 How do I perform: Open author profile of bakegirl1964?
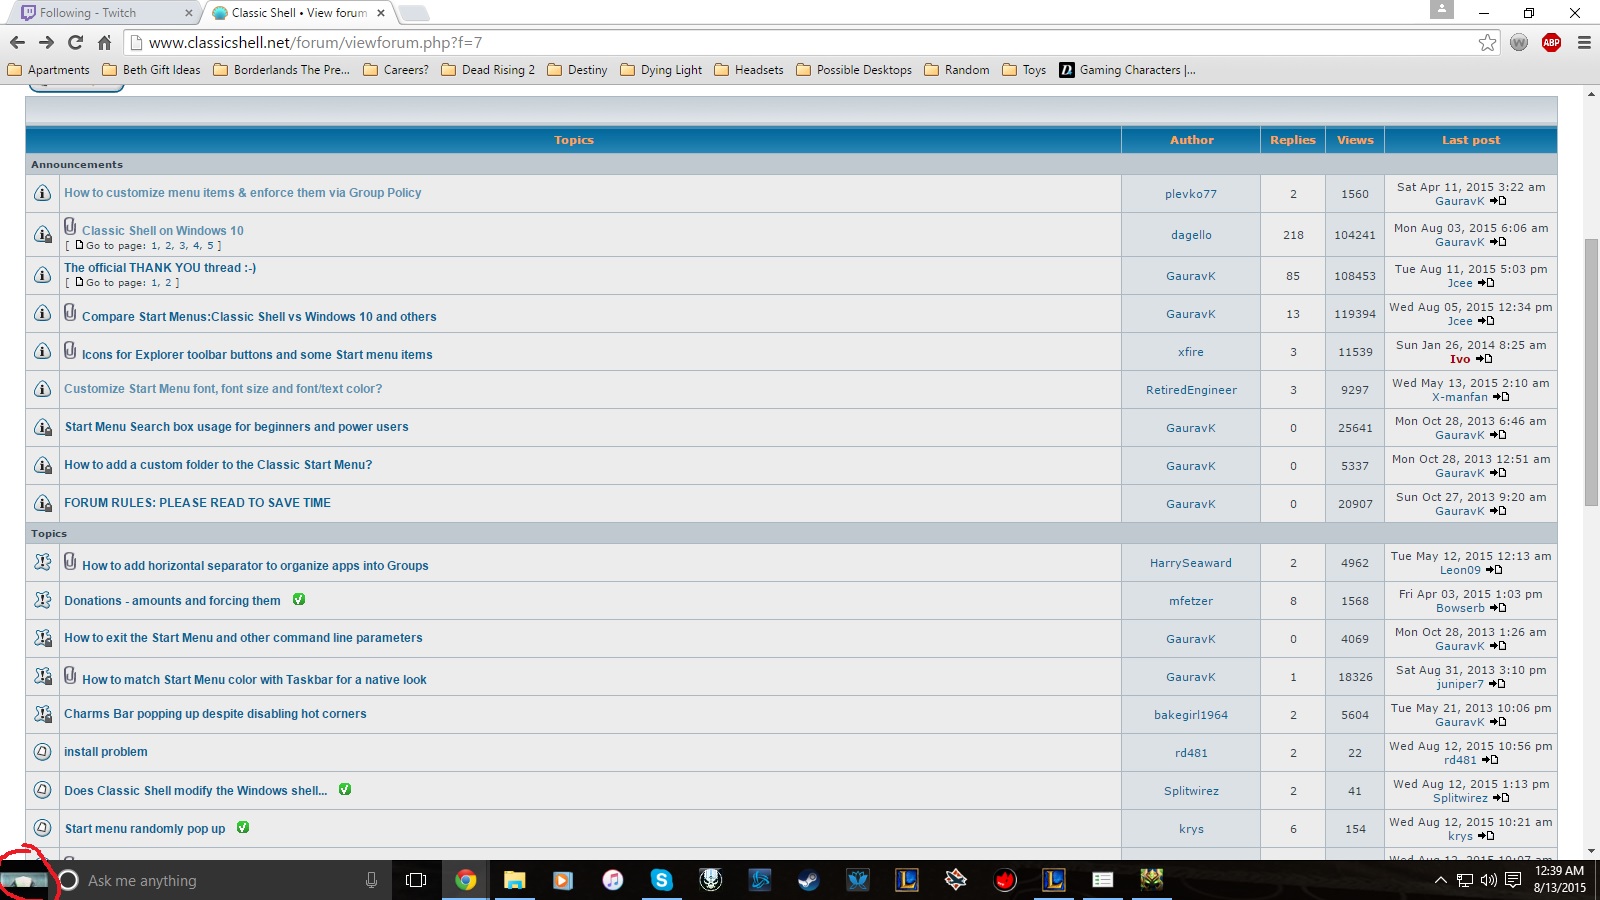coord(1190,715)
